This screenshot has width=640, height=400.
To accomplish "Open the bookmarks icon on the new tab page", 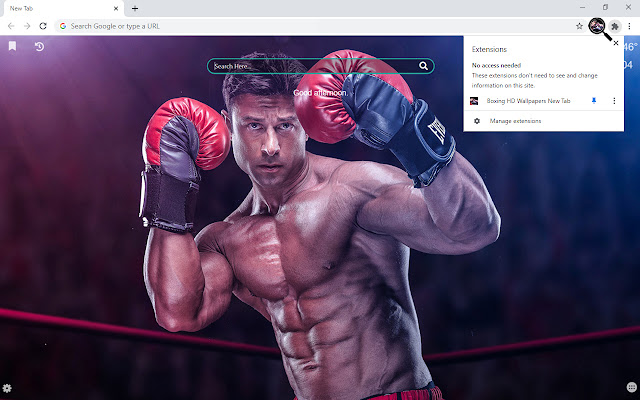I will [x=12, y=46].
